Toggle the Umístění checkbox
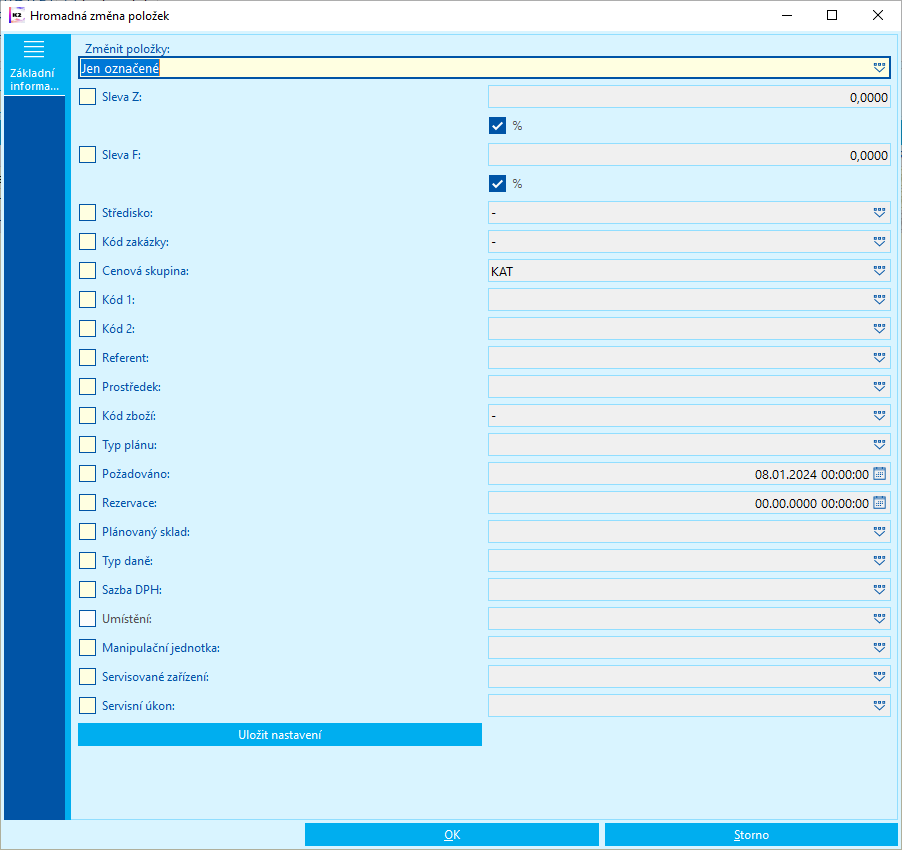This screenshot has height=850, width=902. click(x=87, y=619)
